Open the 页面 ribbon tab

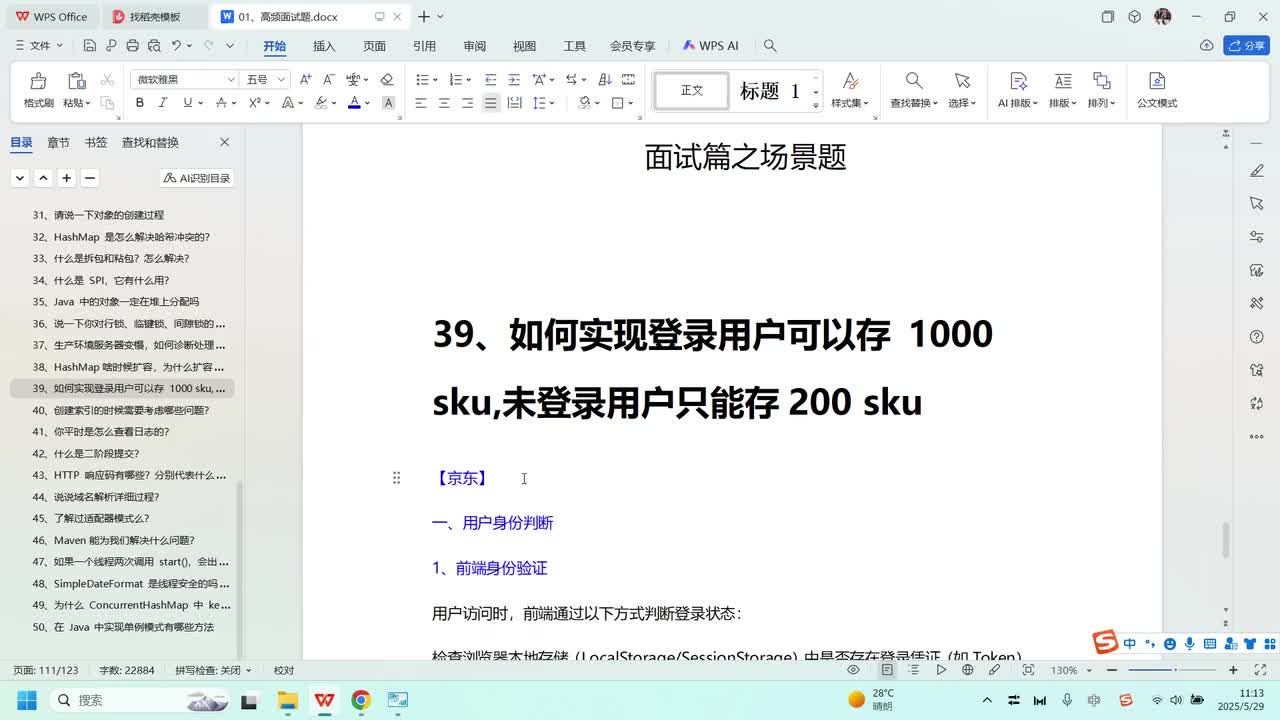coord(374,46)
